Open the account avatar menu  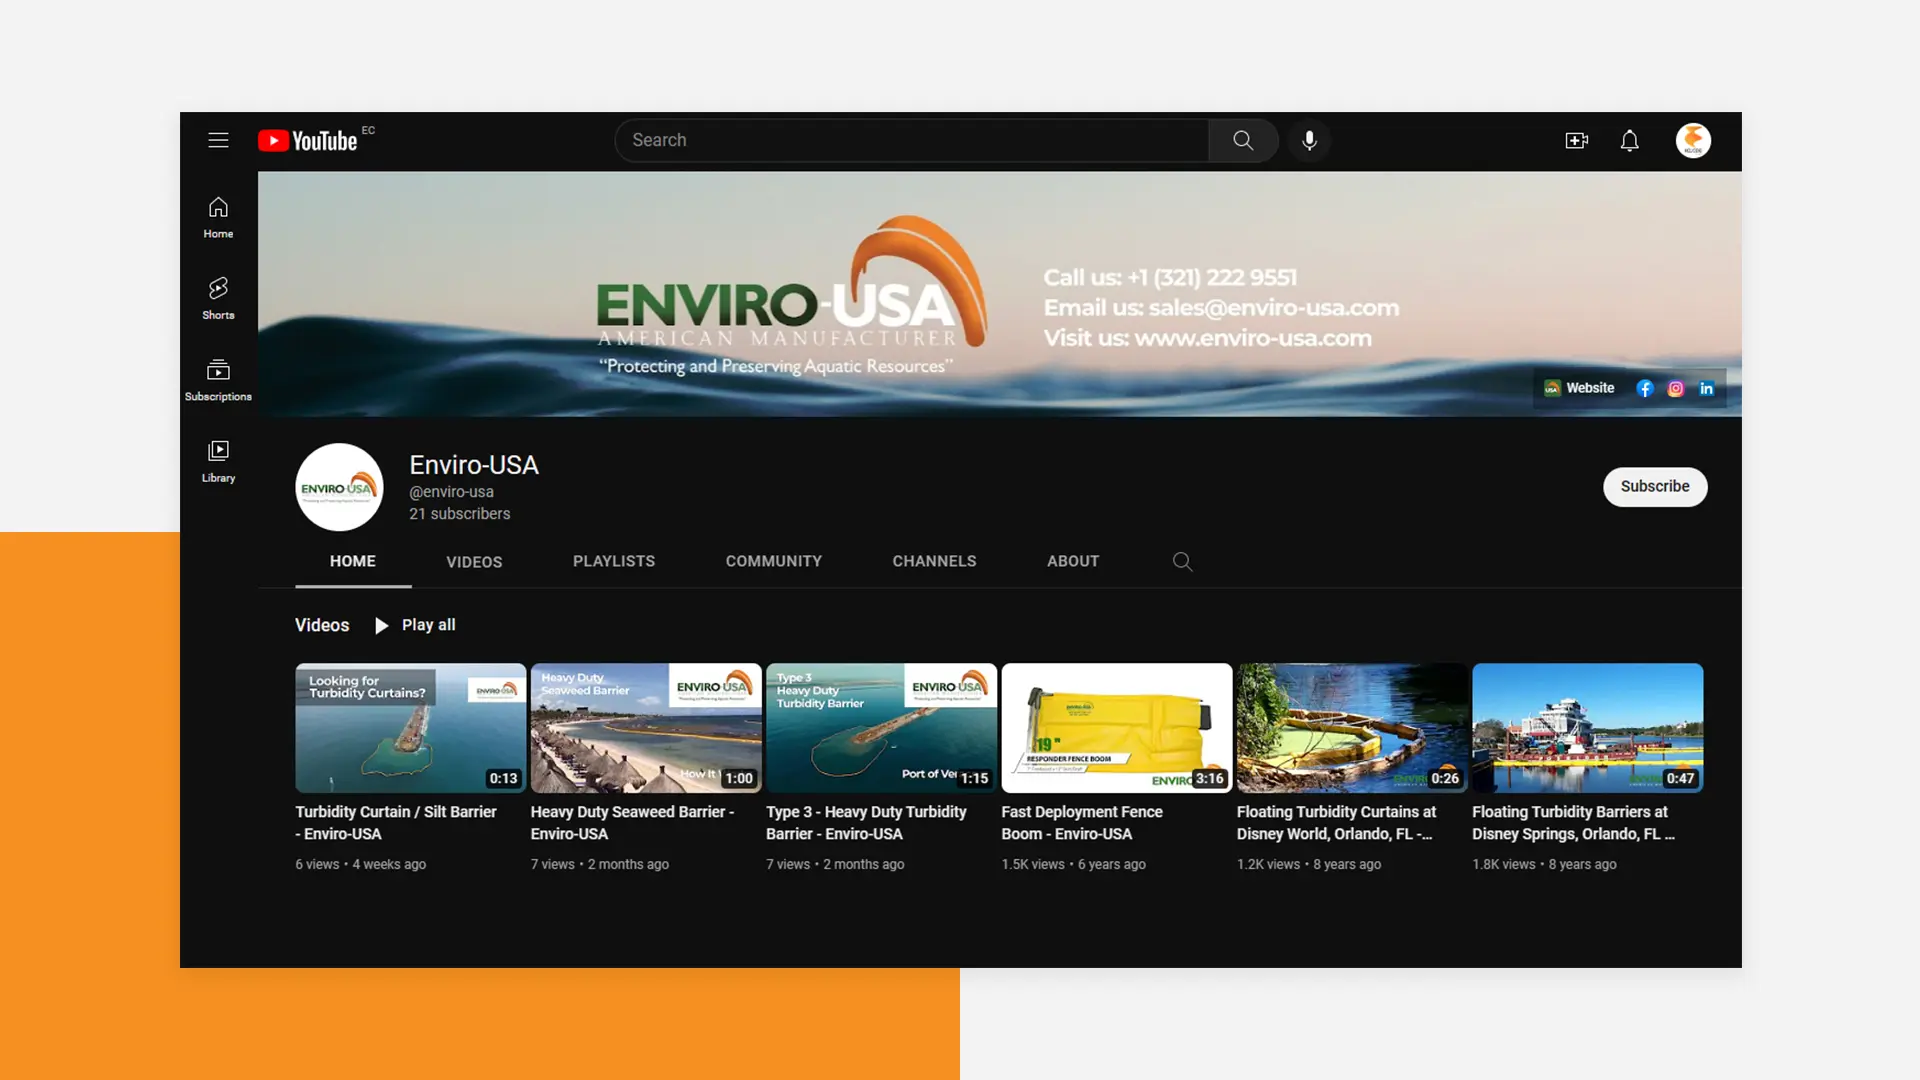1693,141
